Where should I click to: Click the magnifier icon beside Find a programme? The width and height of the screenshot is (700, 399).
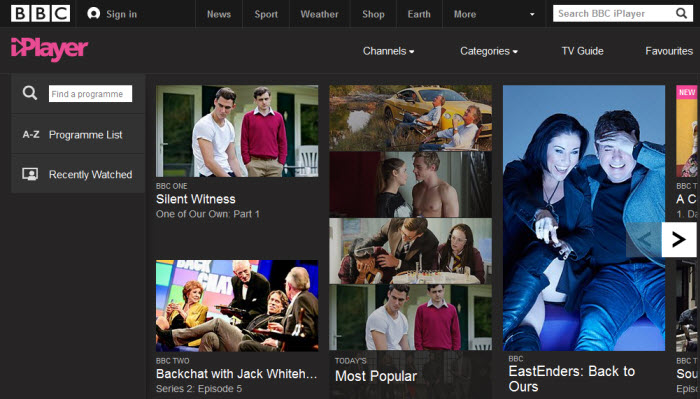(30, 93)
